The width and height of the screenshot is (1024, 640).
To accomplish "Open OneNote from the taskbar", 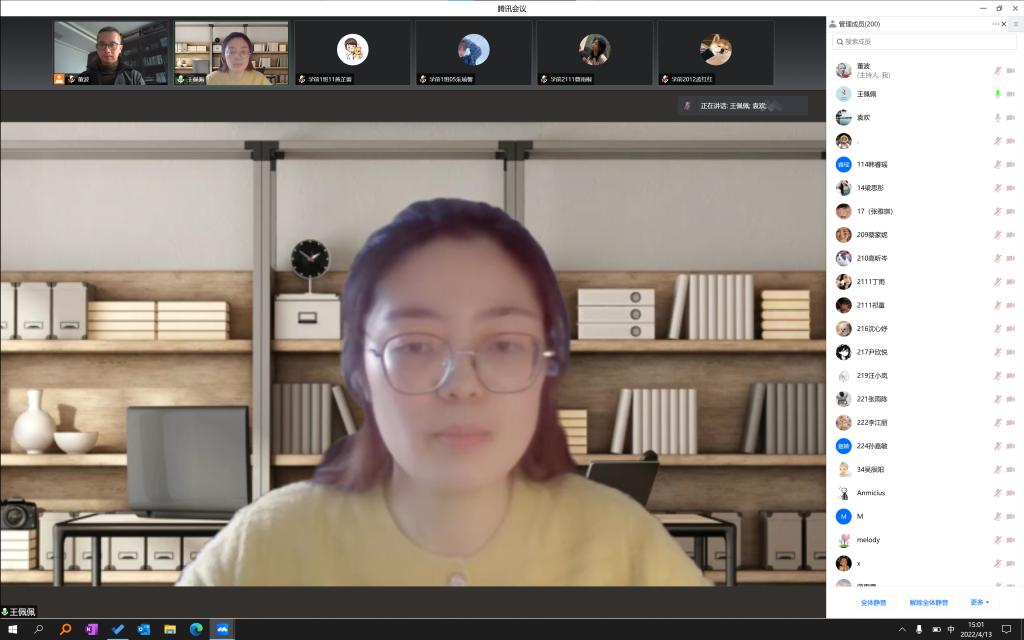I will 92,629.
